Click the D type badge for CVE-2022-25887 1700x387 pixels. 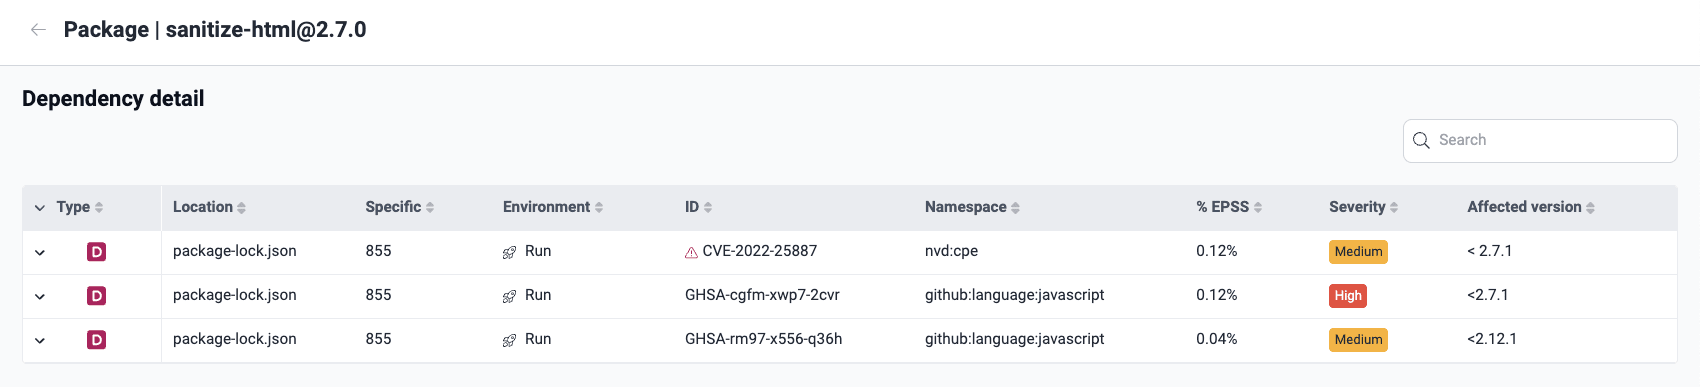tap(97, 252)
